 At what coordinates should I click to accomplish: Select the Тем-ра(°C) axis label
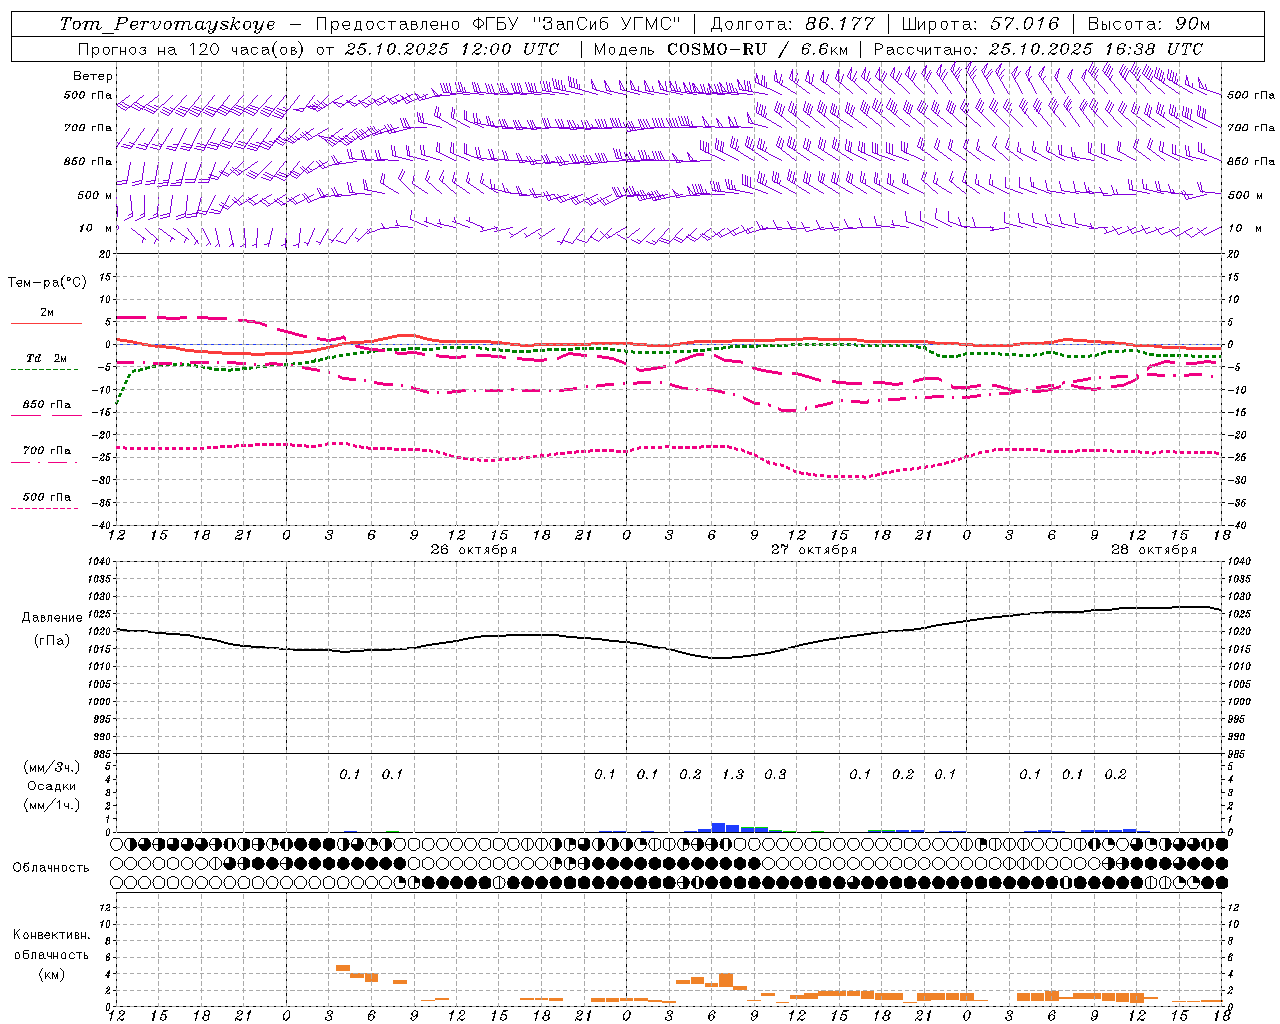tap(47, 282)
